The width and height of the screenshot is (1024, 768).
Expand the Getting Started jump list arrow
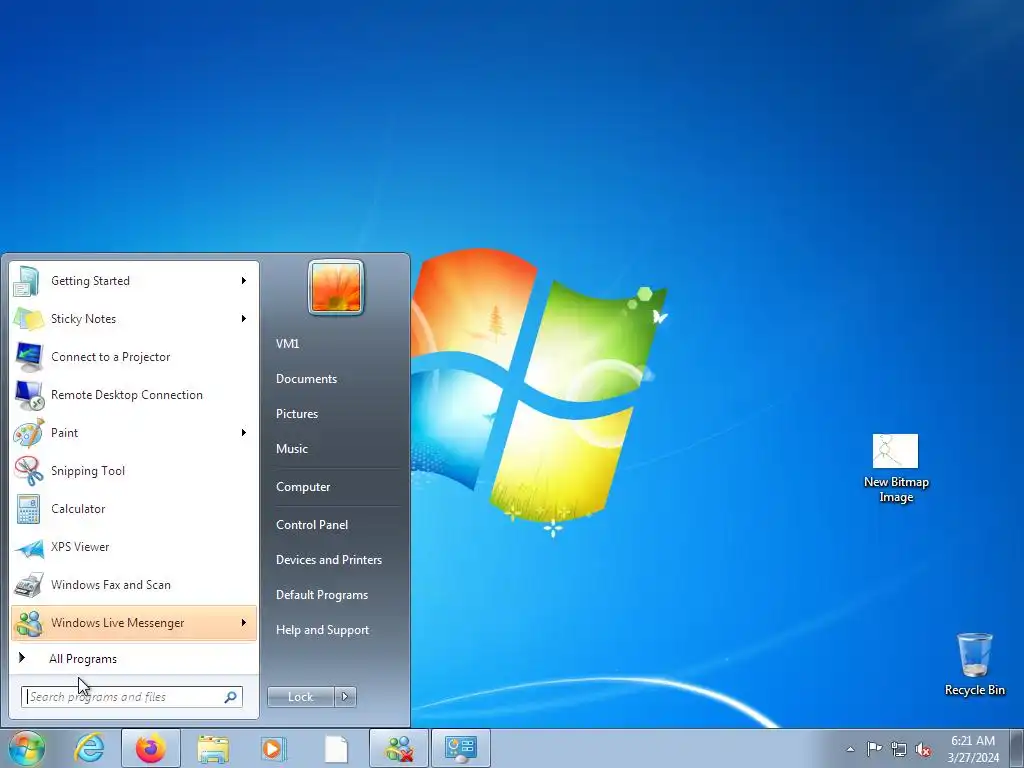click(x=244, y=281)
